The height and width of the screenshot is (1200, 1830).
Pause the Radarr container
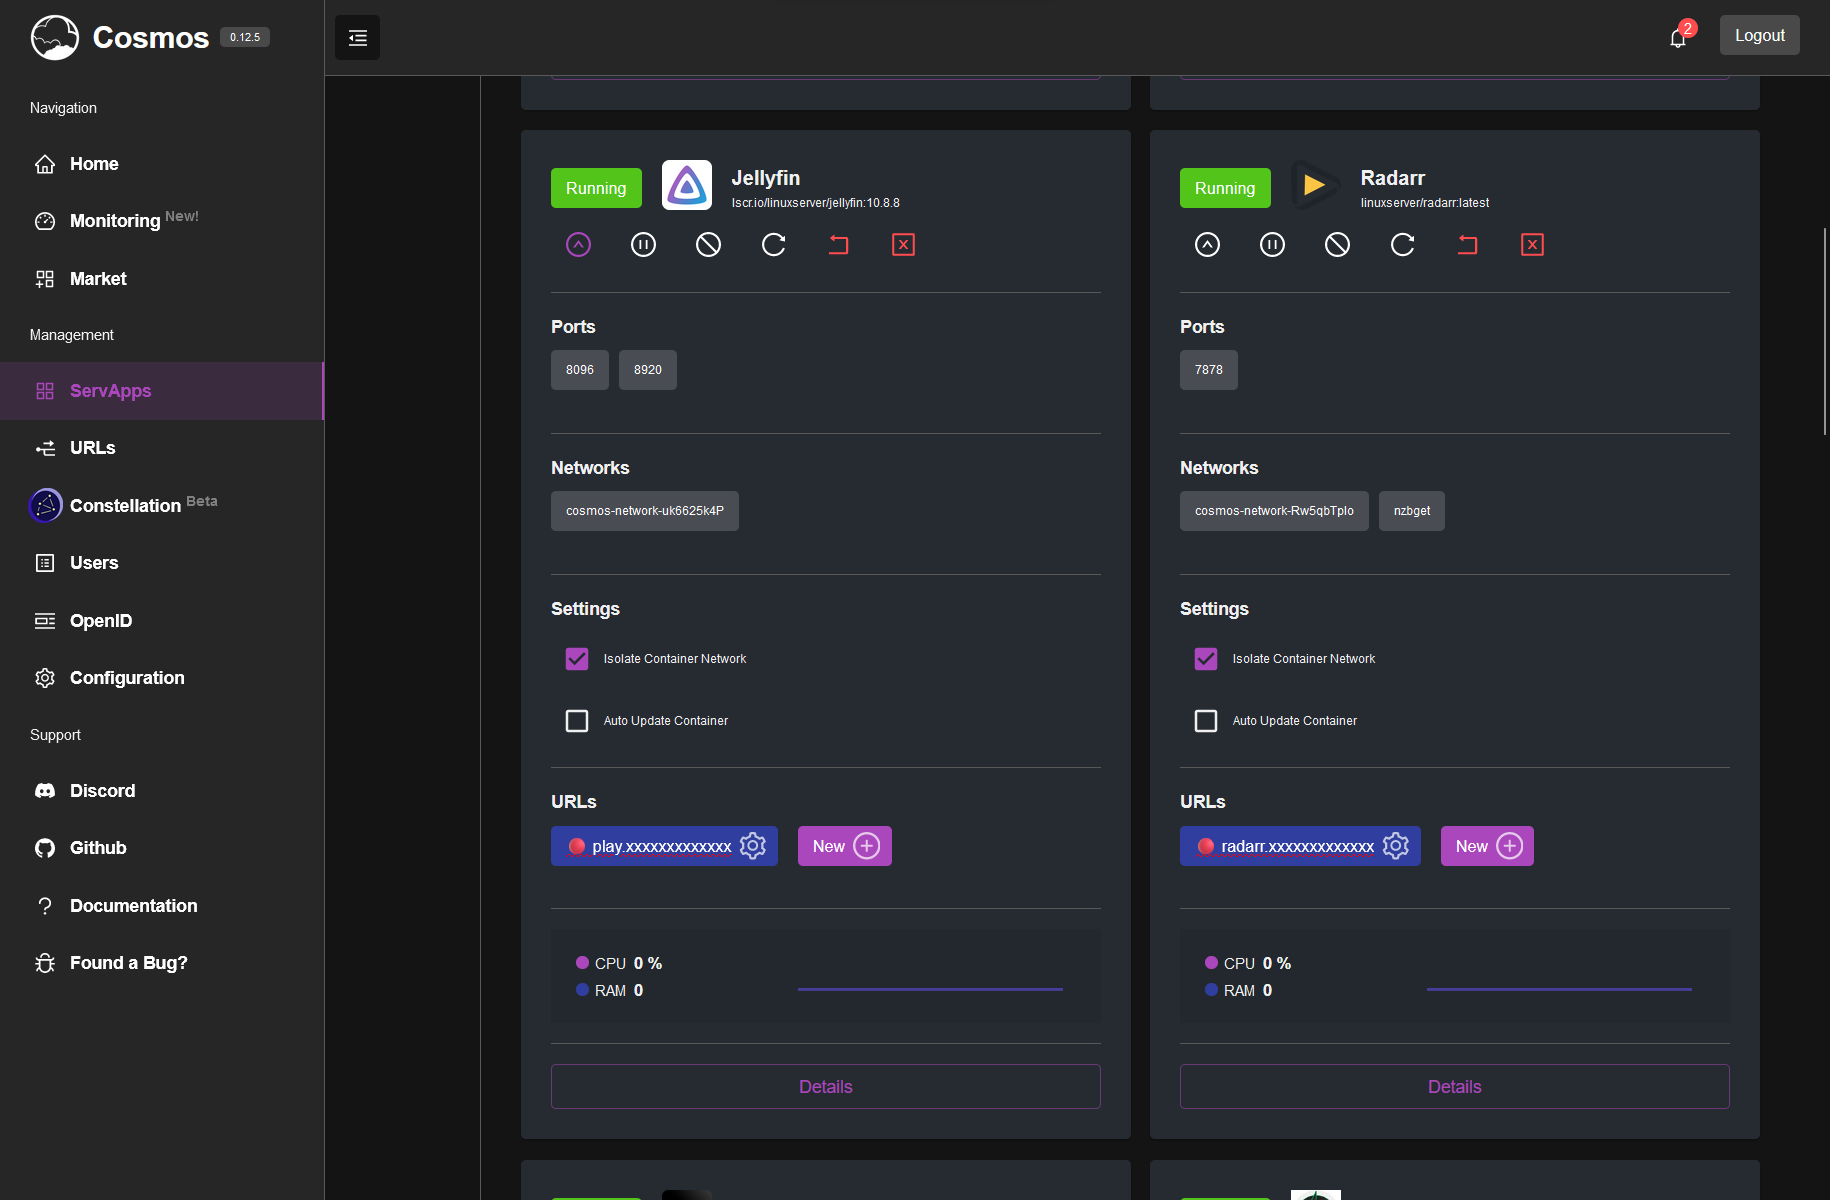point(1273,244)
